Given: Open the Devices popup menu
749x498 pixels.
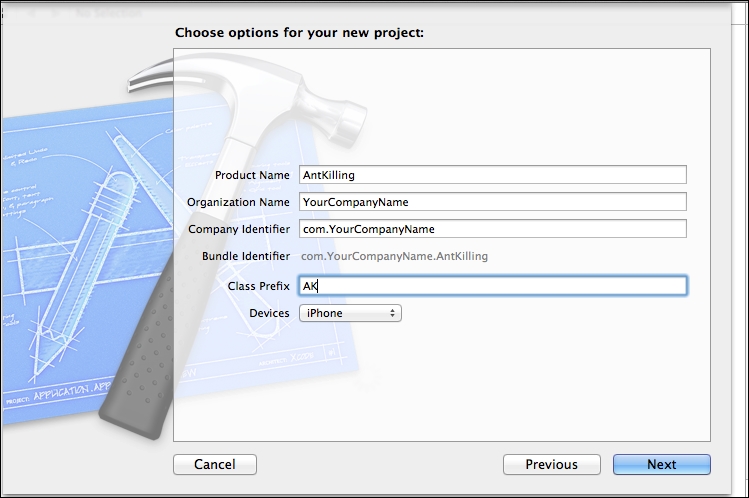Looking at the screenshot, I should [350, 313].
